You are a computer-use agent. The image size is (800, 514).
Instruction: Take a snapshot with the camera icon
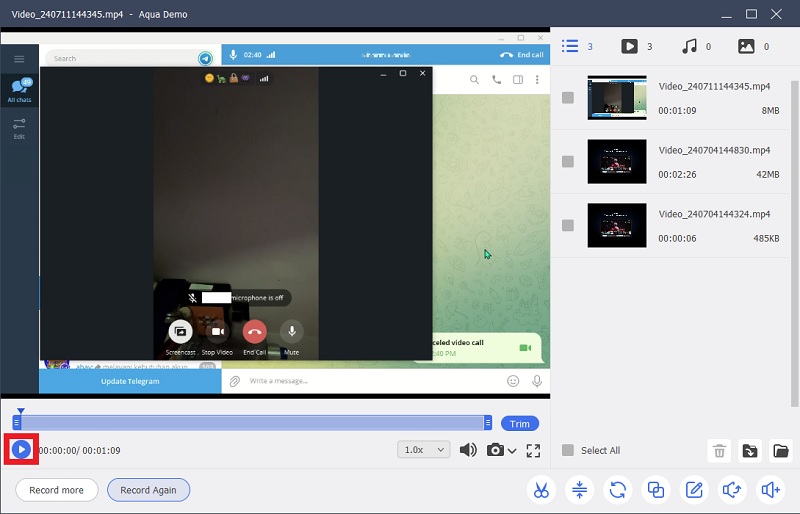tap(495, 450)
